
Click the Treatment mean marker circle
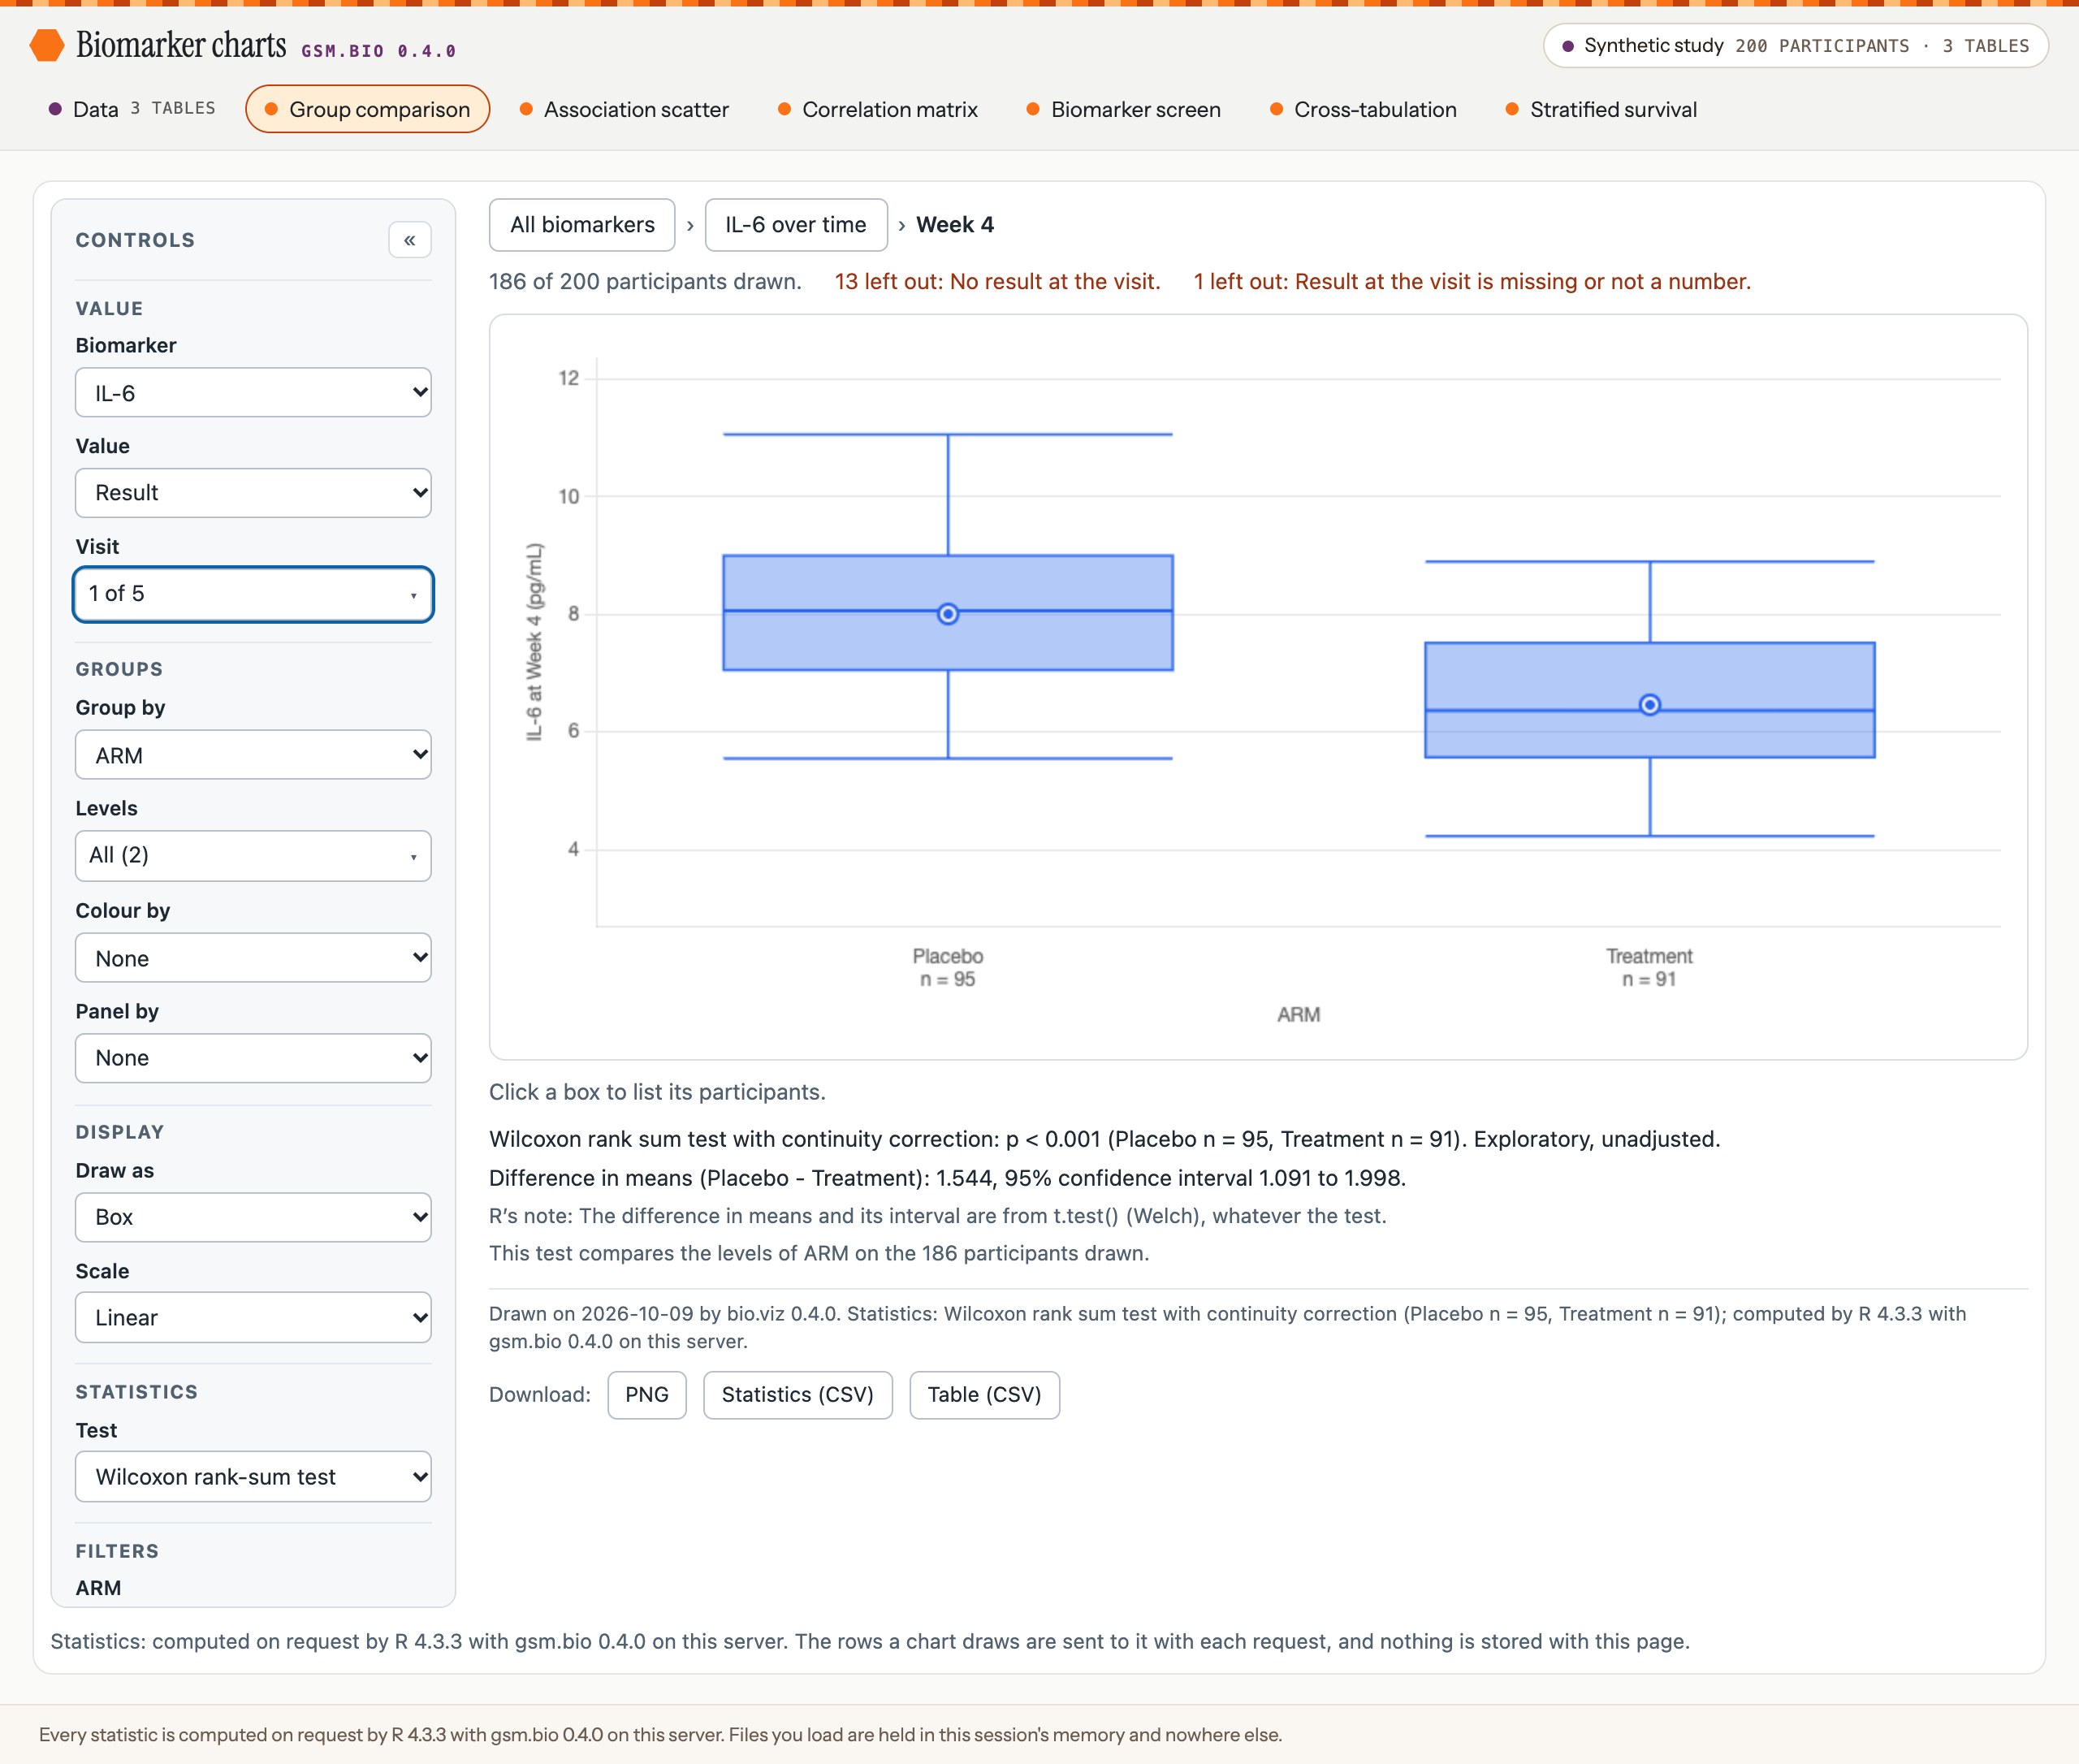[1650, 705]
